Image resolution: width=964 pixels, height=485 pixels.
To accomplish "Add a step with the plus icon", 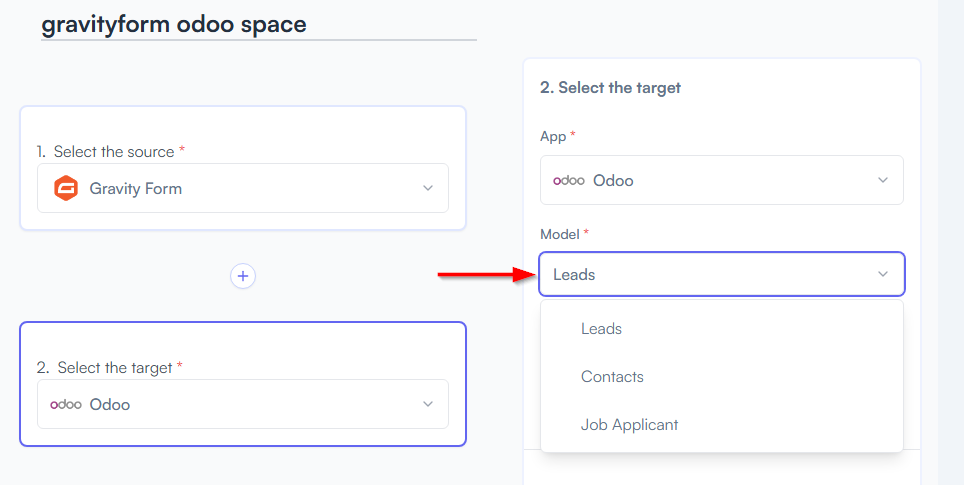I will point(243,276).
